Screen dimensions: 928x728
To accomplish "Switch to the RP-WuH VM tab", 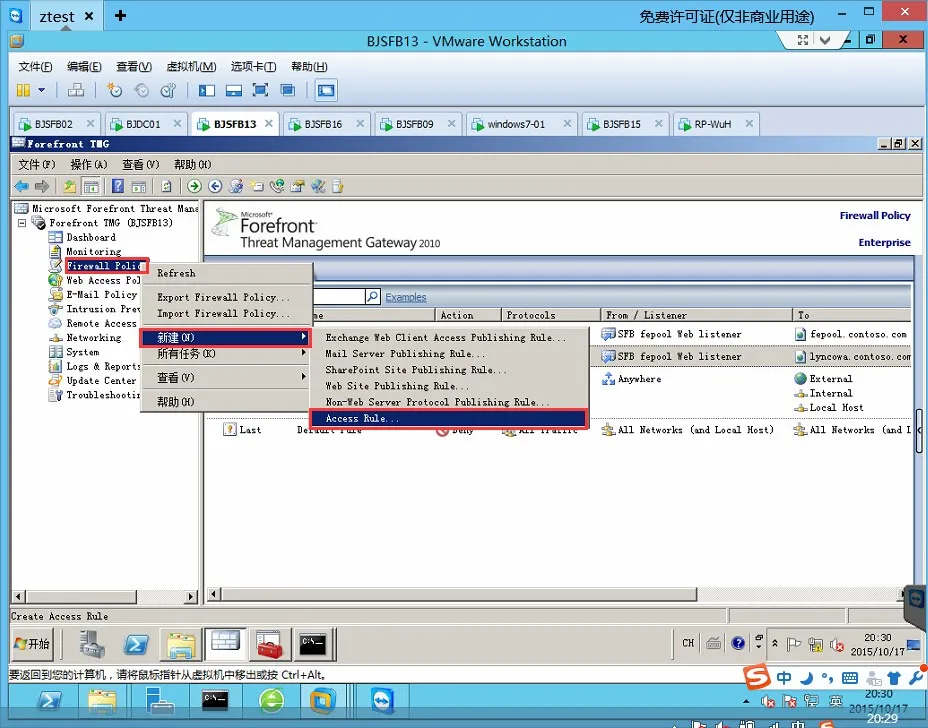I will 713,124.
